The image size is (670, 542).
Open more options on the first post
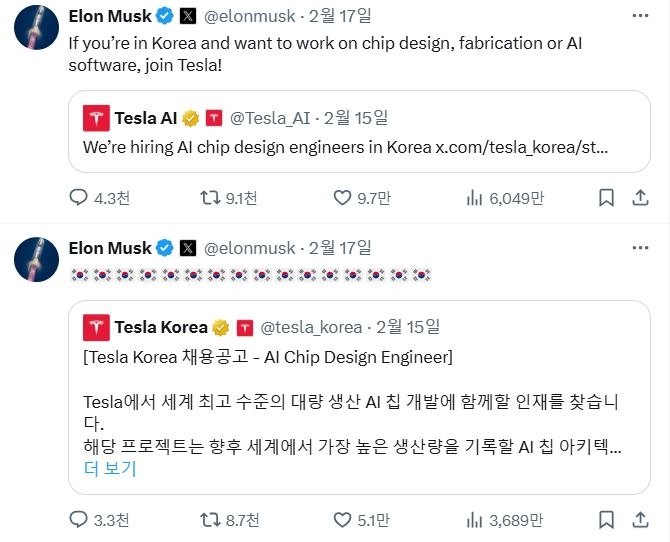point(640,16)
